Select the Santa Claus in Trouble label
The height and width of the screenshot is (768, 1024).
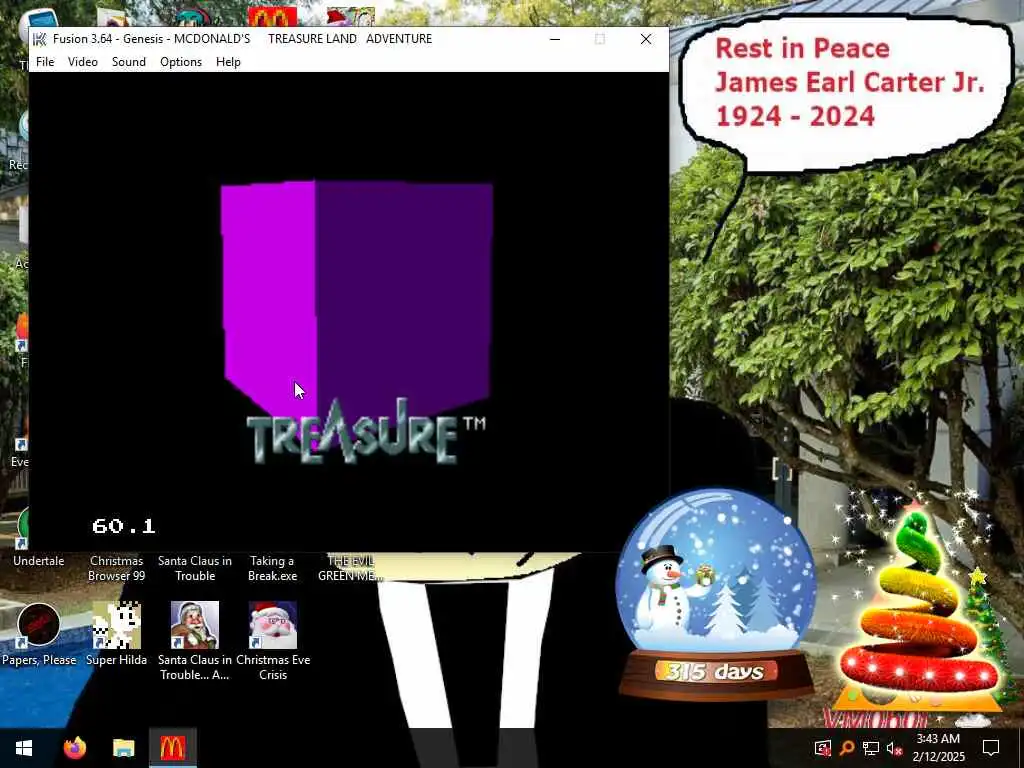point(195,568)
